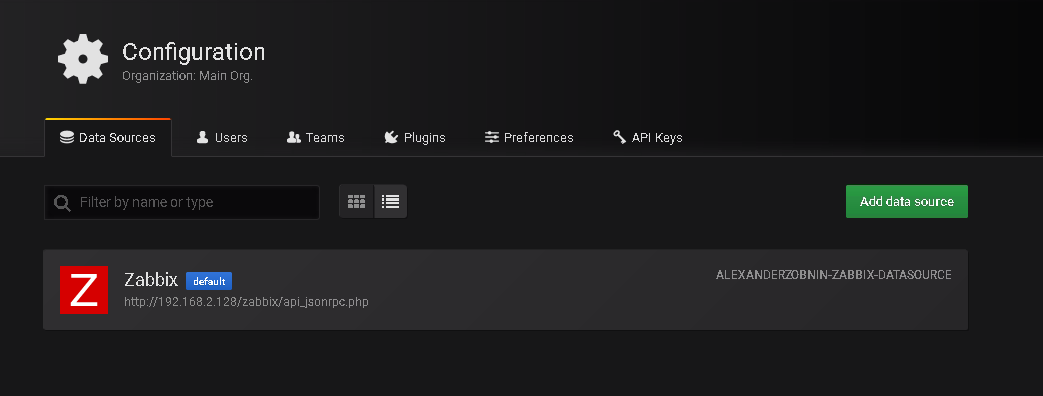Click the red Zabbix logo

pyautogui.click(x=84, y=290)
